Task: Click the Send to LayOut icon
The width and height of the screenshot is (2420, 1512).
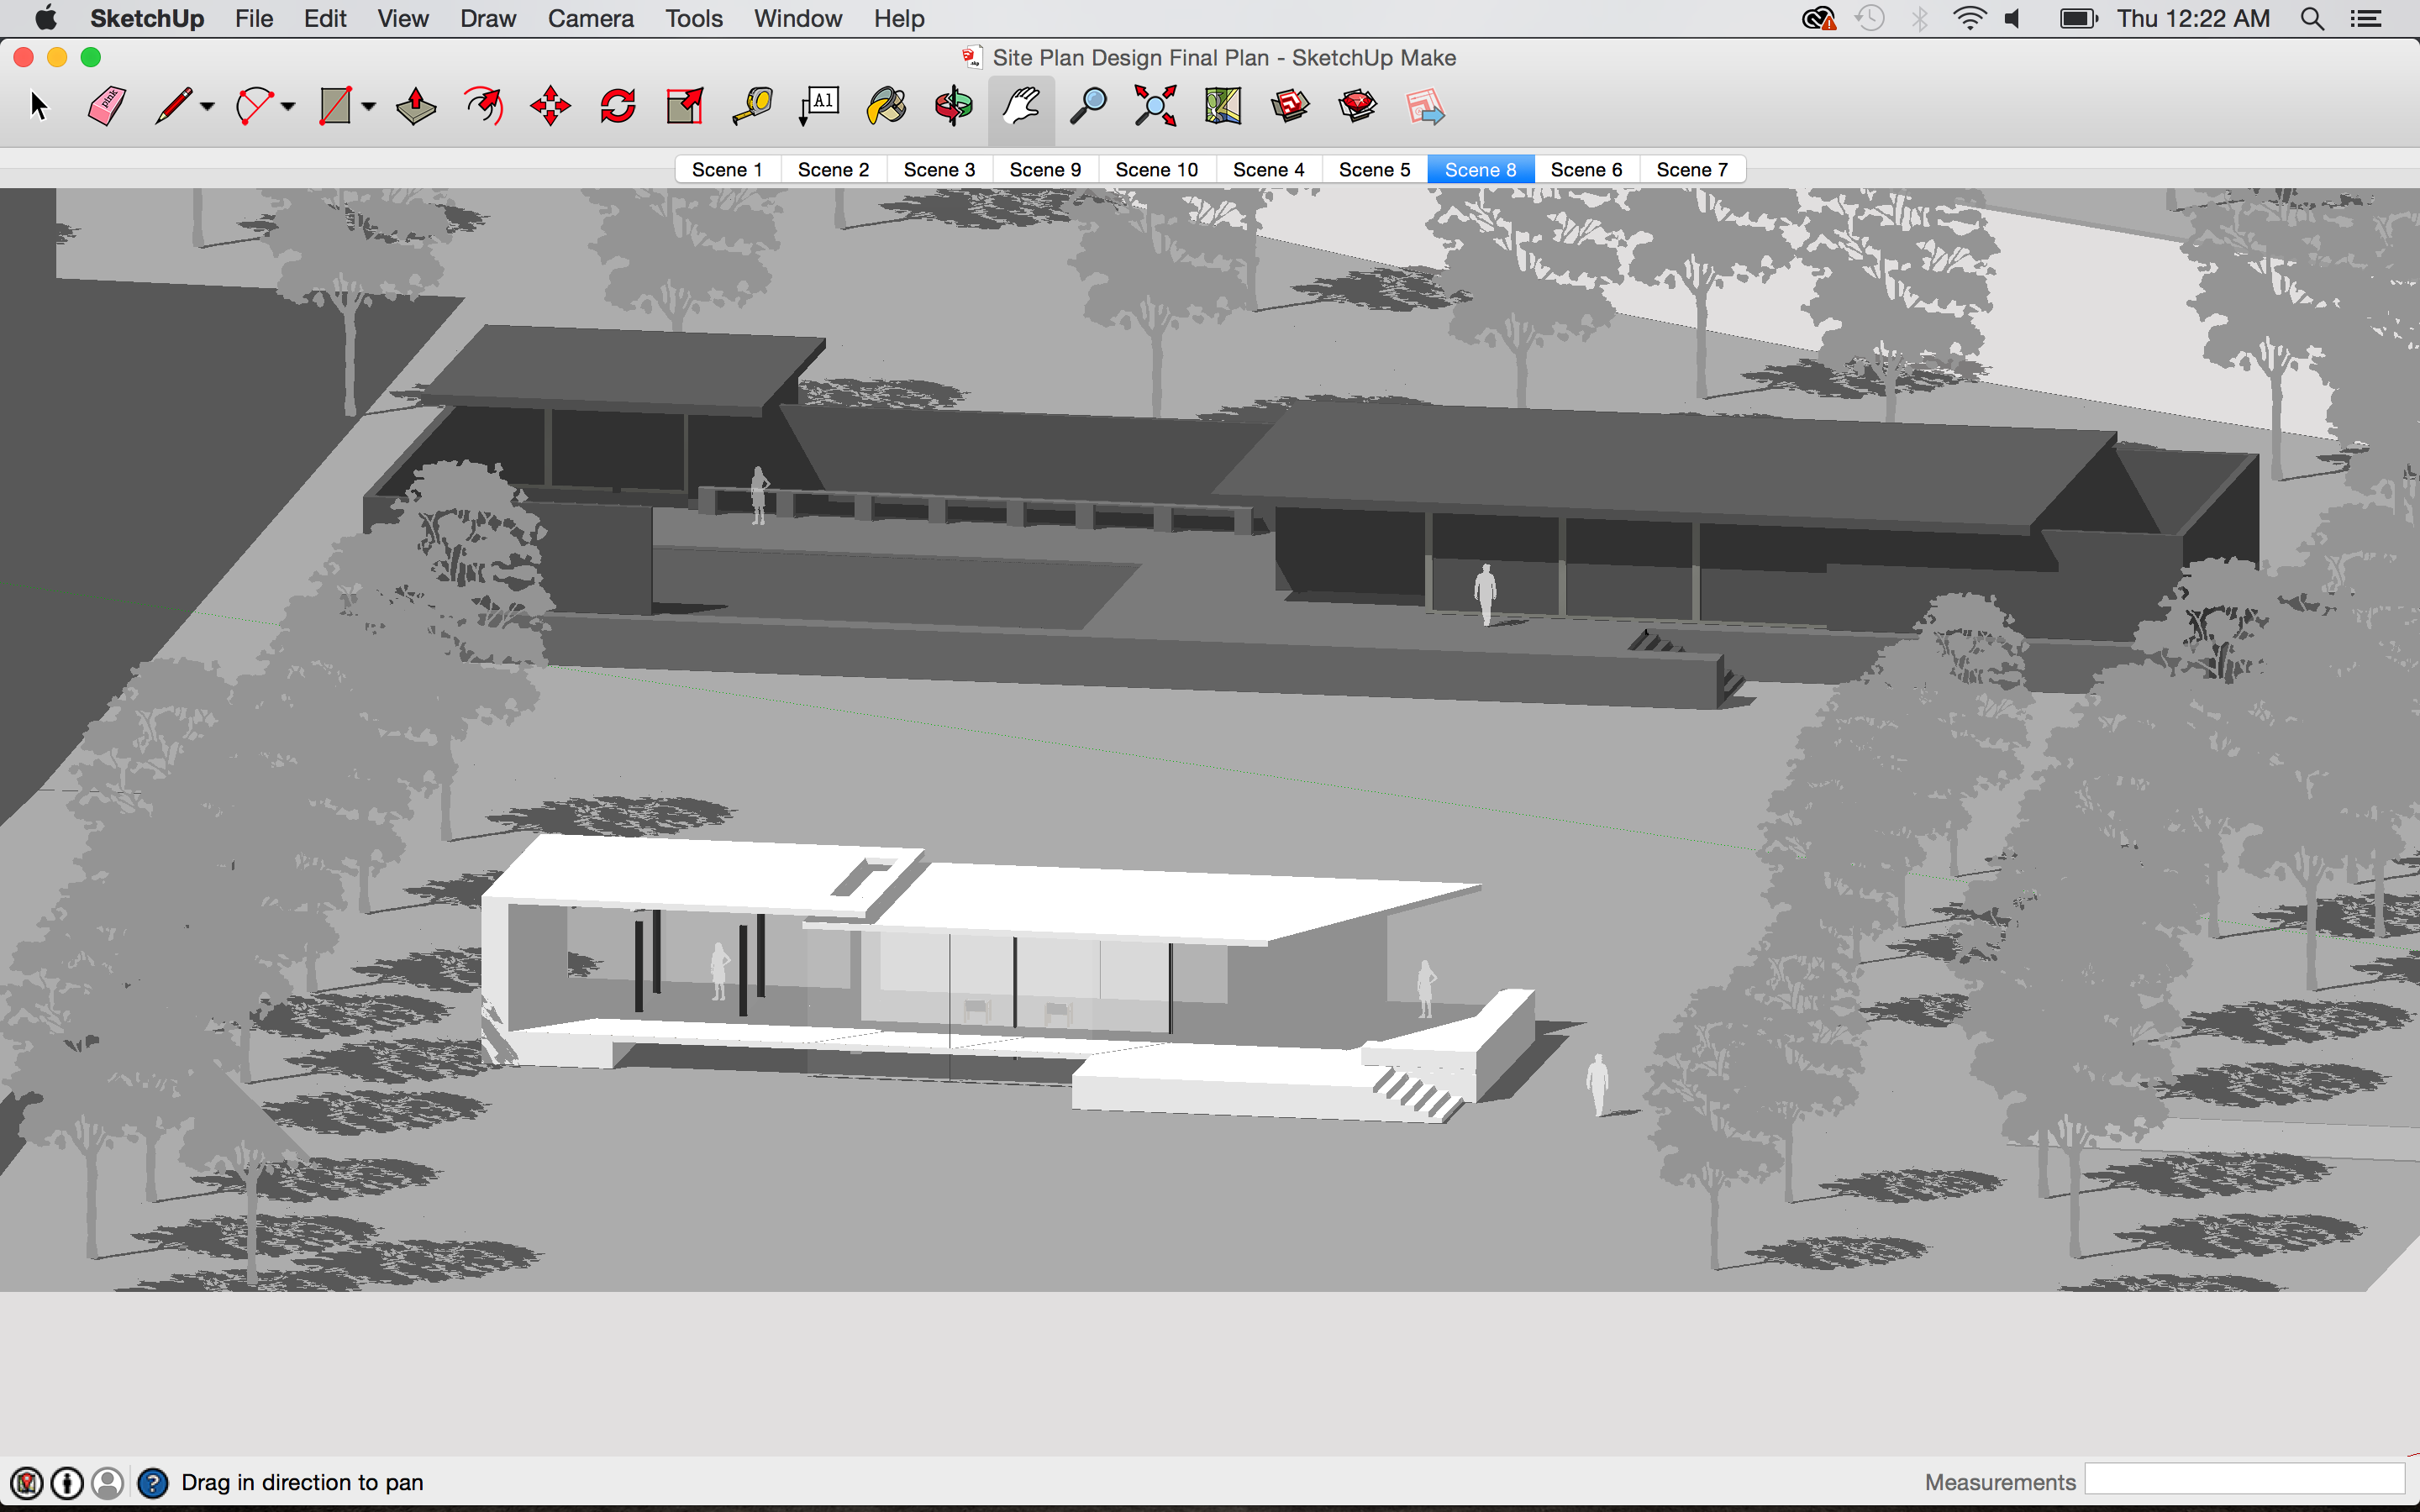Action: tap(1425, 106)
